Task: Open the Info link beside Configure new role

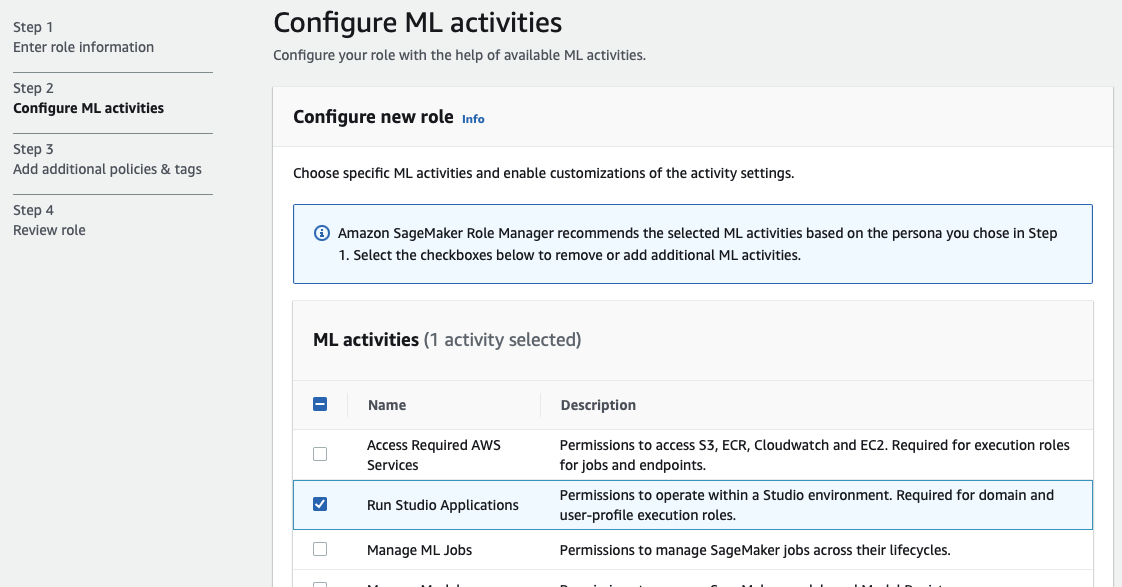Action: (x=473, y=119)
